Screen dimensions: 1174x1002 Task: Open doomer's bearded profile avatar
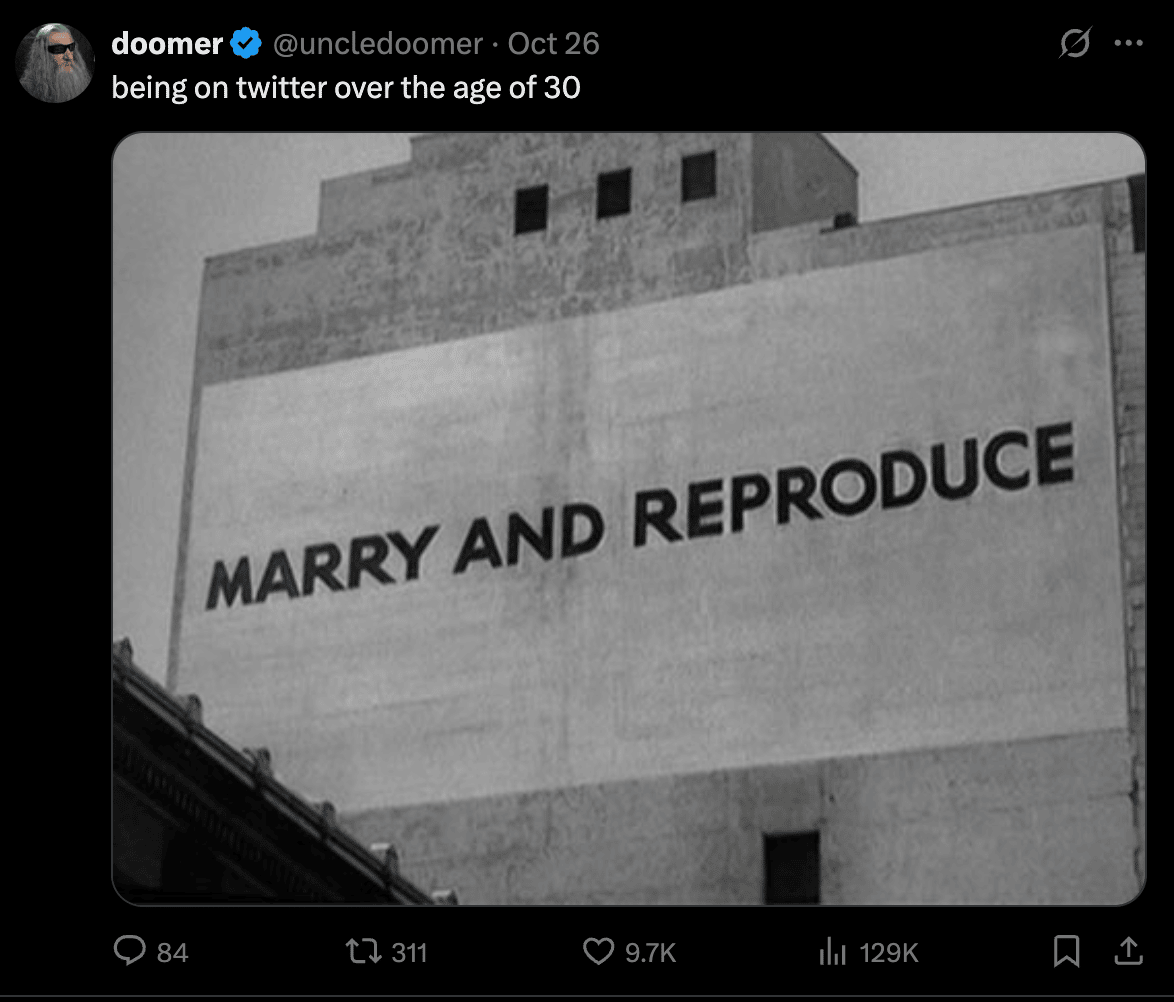(55, 62)
